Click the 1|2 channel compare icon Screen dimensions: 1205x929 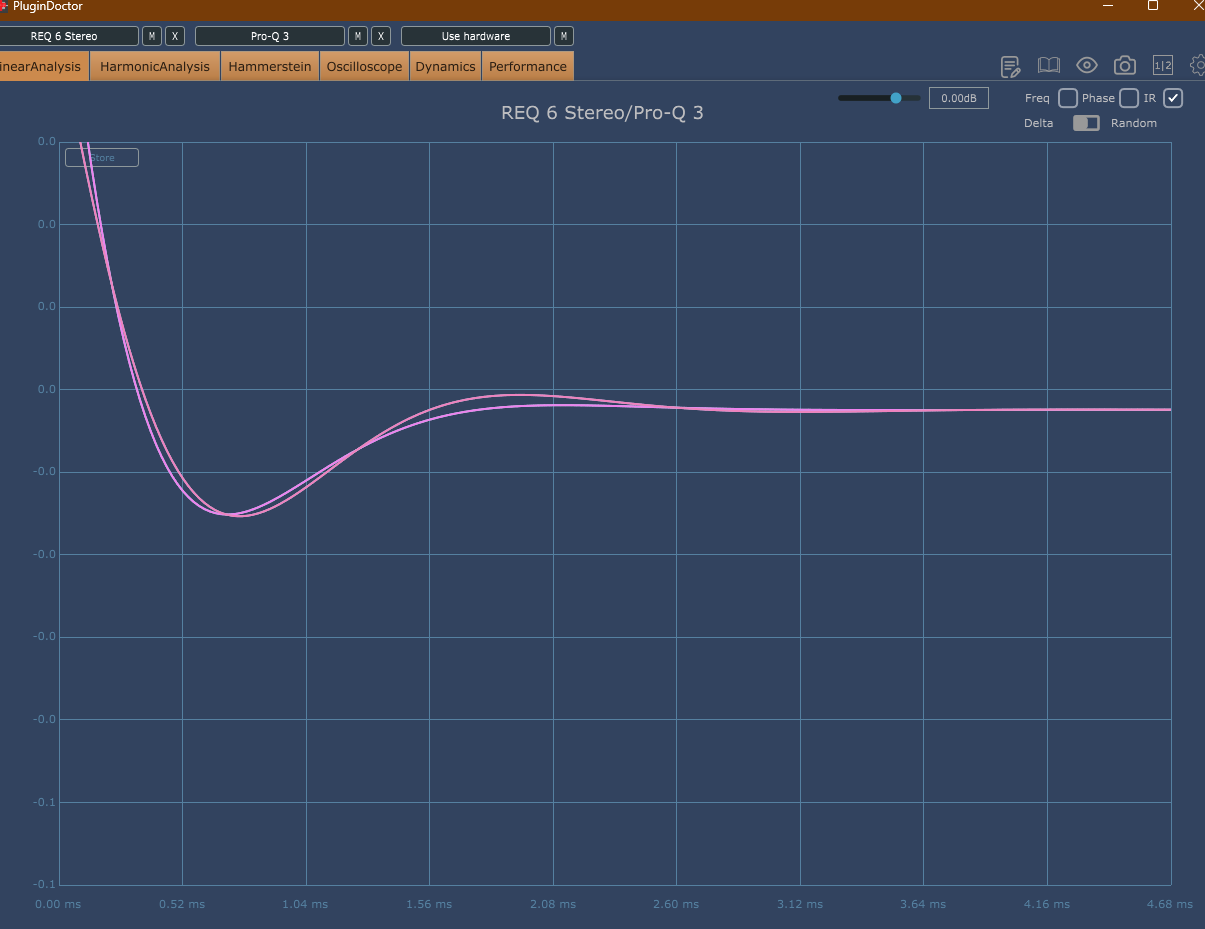point(1163,66)
